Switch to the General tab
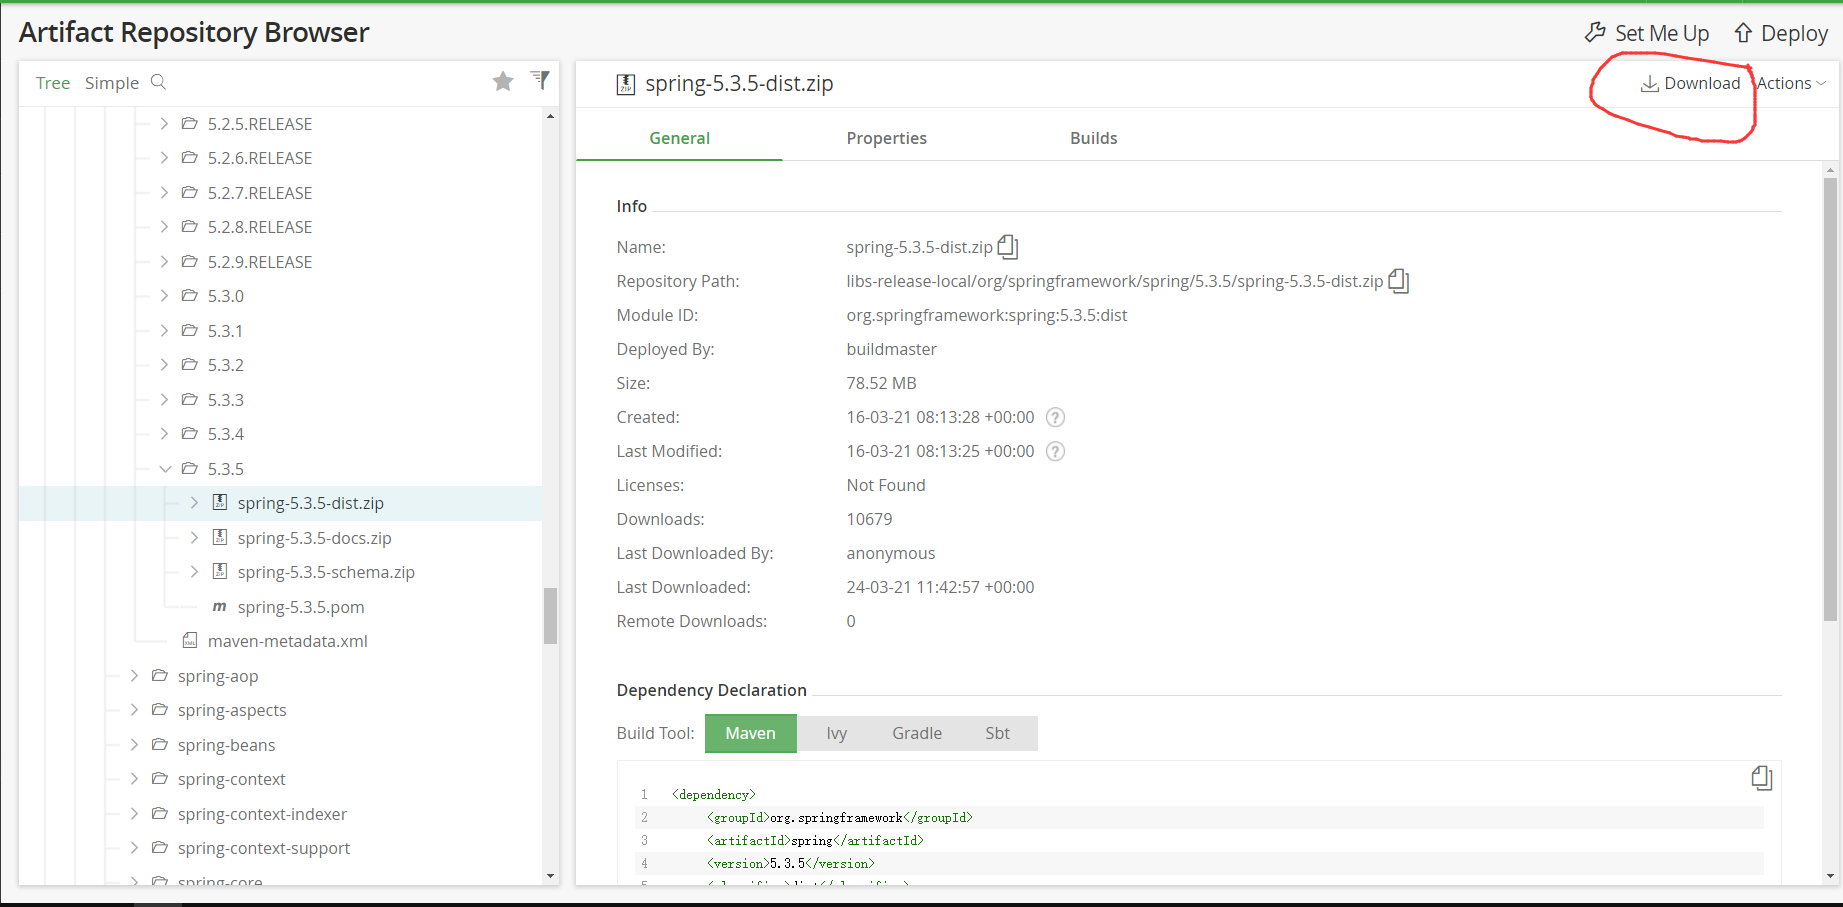Viewport: 1843px width, 907px height. click(x=680, y=138)
